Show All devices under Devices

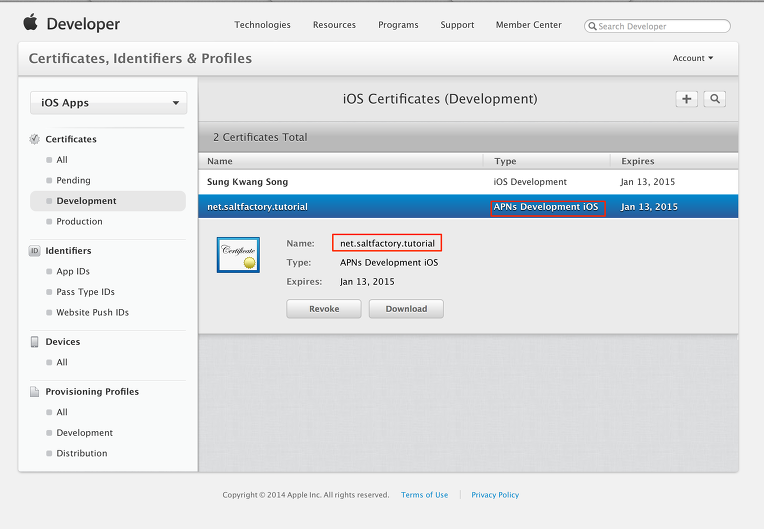point(62,362)
